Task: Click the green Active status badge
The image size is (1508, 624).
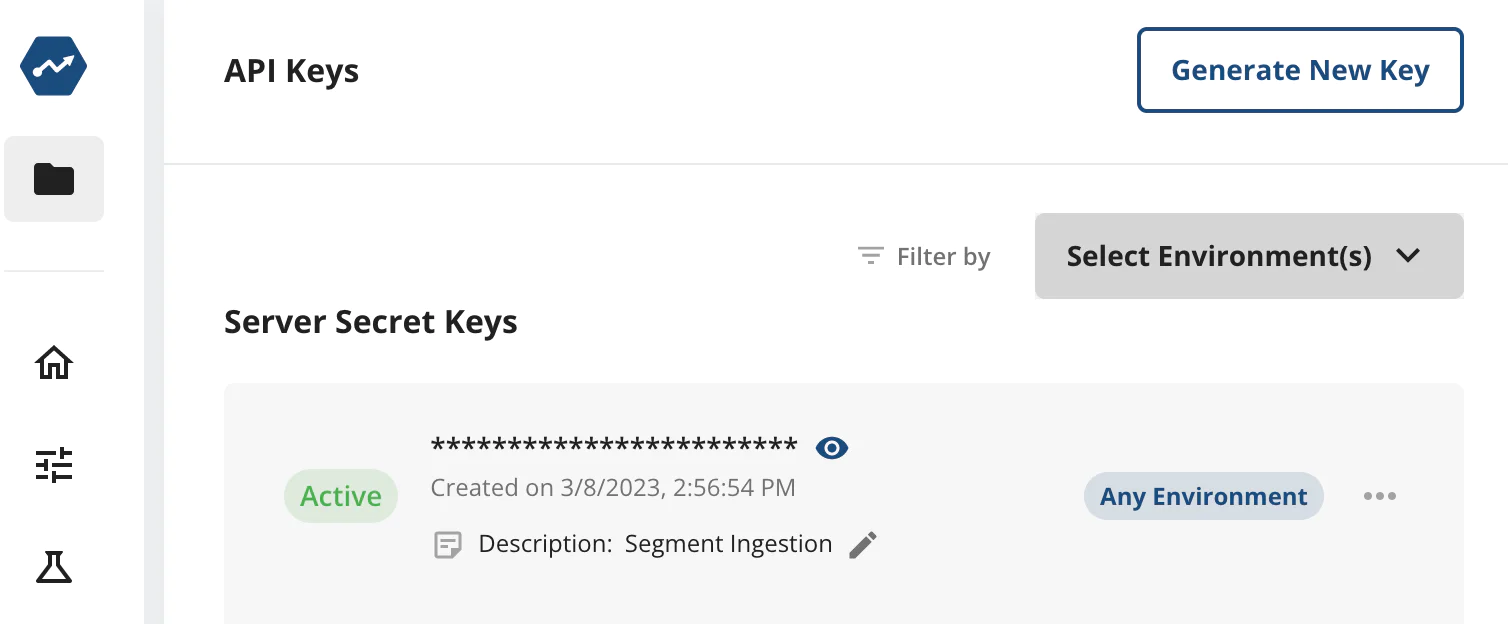Action: point(341,496)
